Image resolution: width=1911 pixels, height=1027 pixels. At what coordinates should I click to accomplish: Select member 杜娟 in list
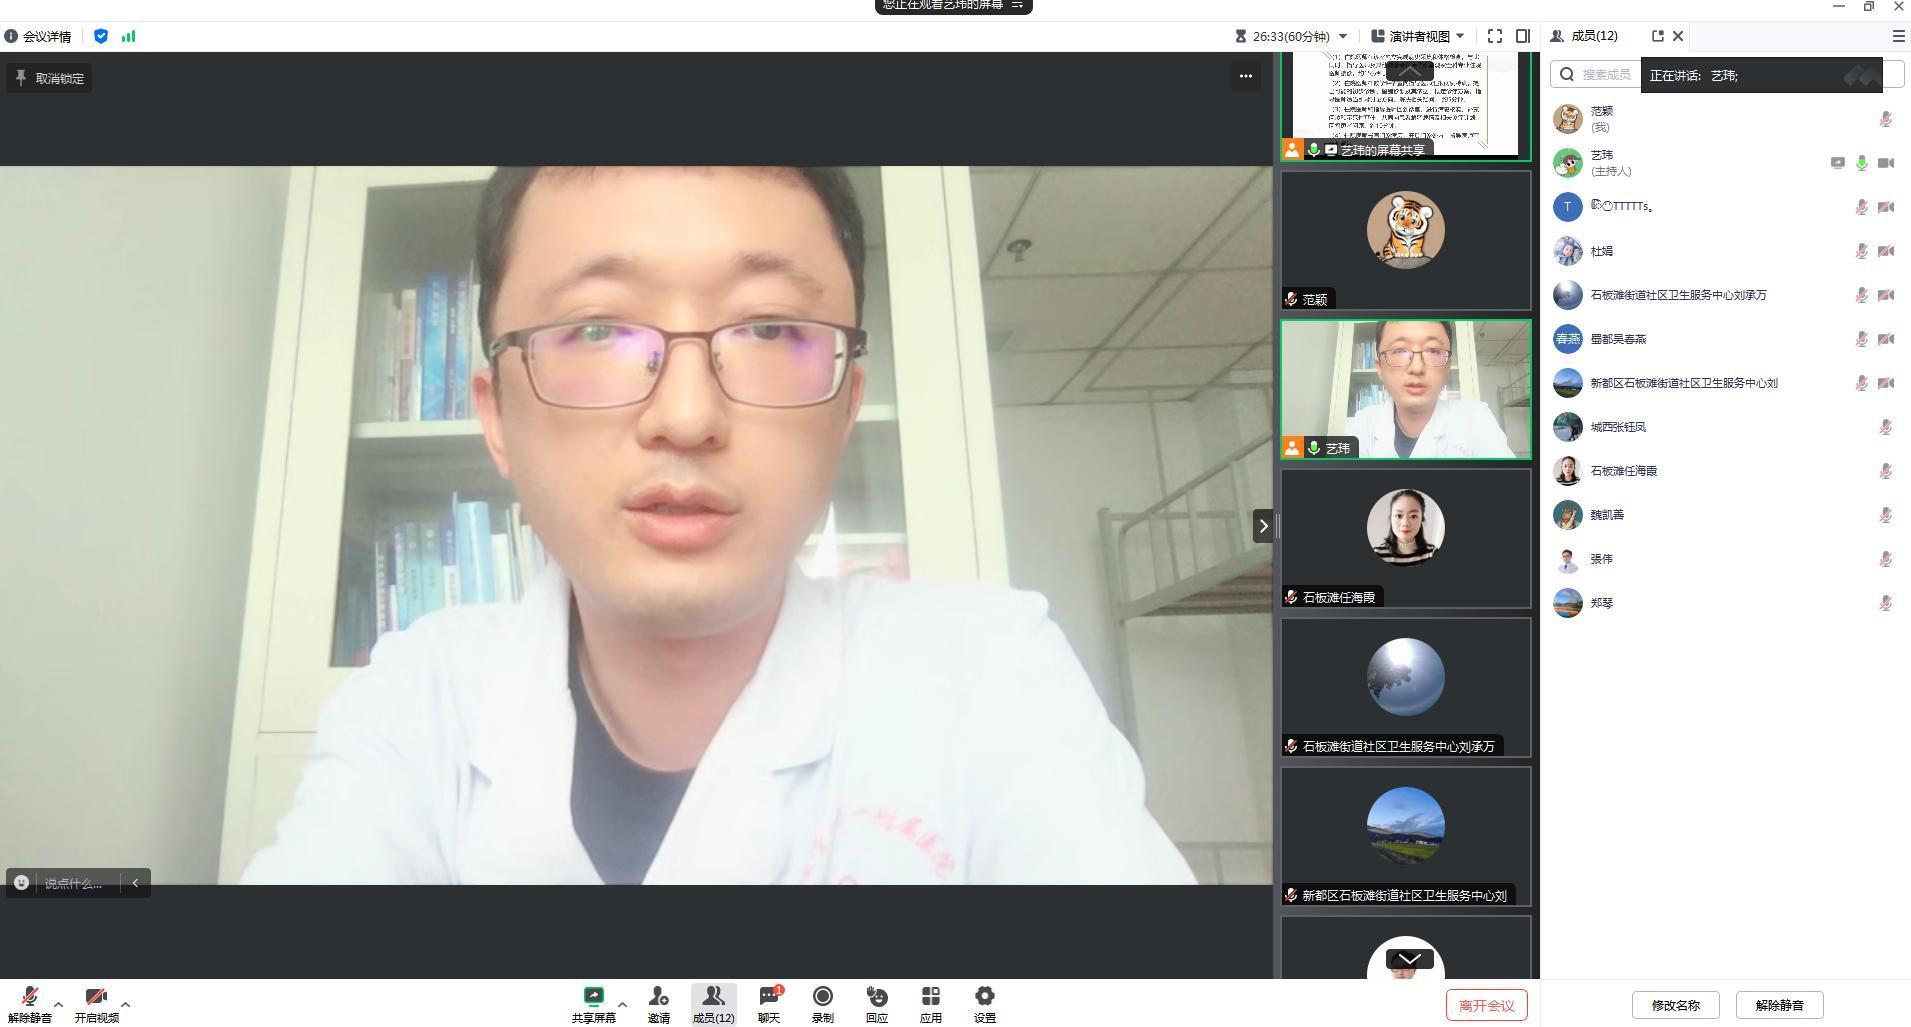click(x=1725, y=251)
